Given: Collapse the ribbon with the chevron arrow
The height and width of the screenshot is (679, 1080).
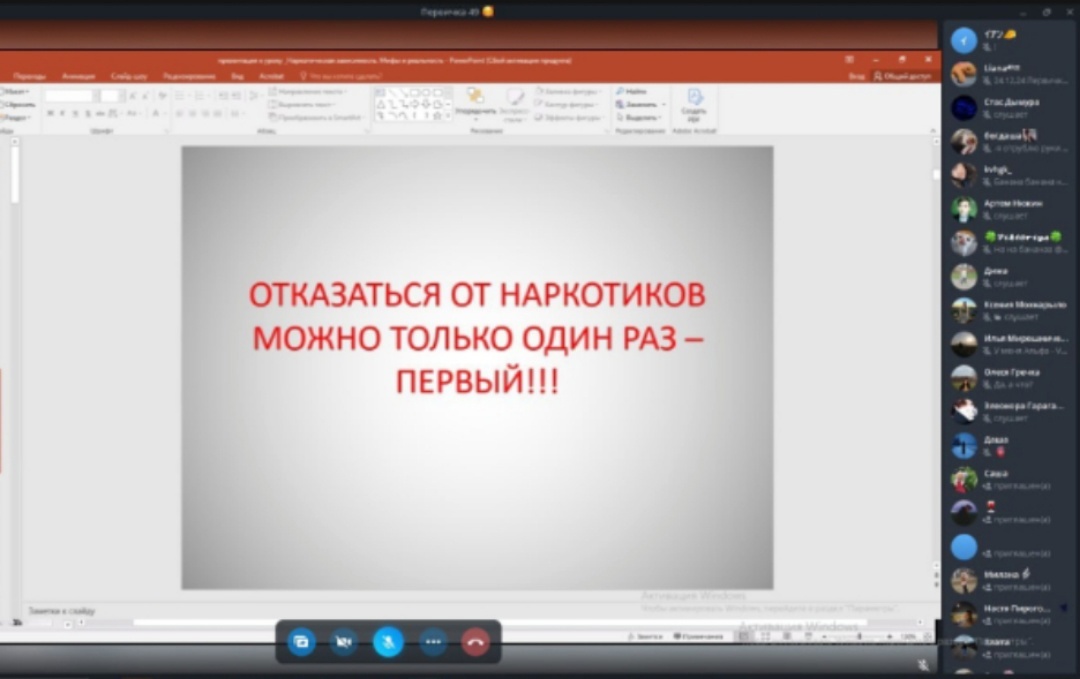Looking at the screenshot, I should (x=933, y=130).
